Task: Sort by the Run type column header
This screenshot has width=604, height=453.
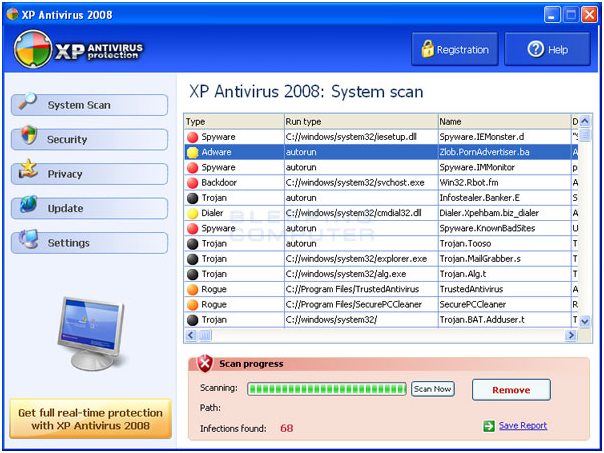Action: click(361, 122)
